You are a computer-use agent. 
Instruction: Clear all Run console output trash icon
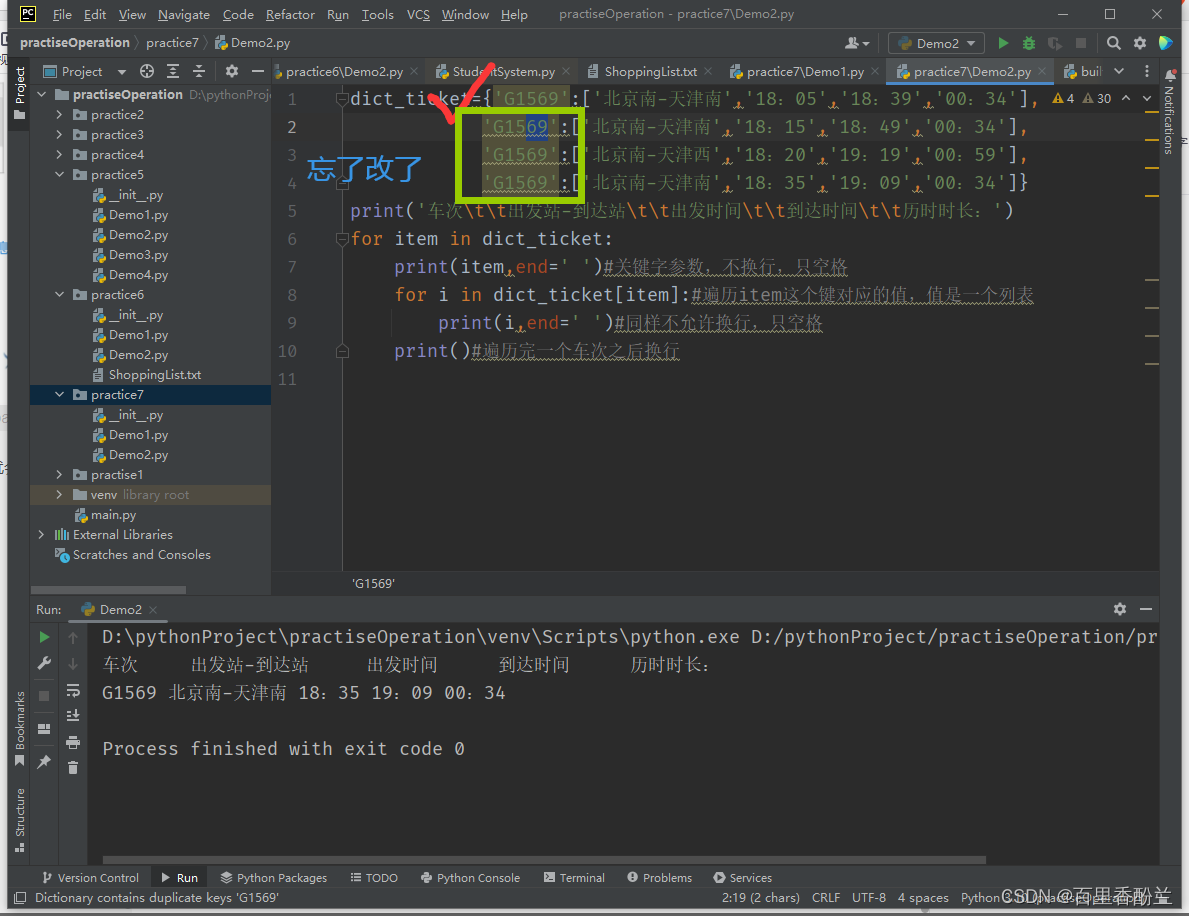(x=73, y=768)
